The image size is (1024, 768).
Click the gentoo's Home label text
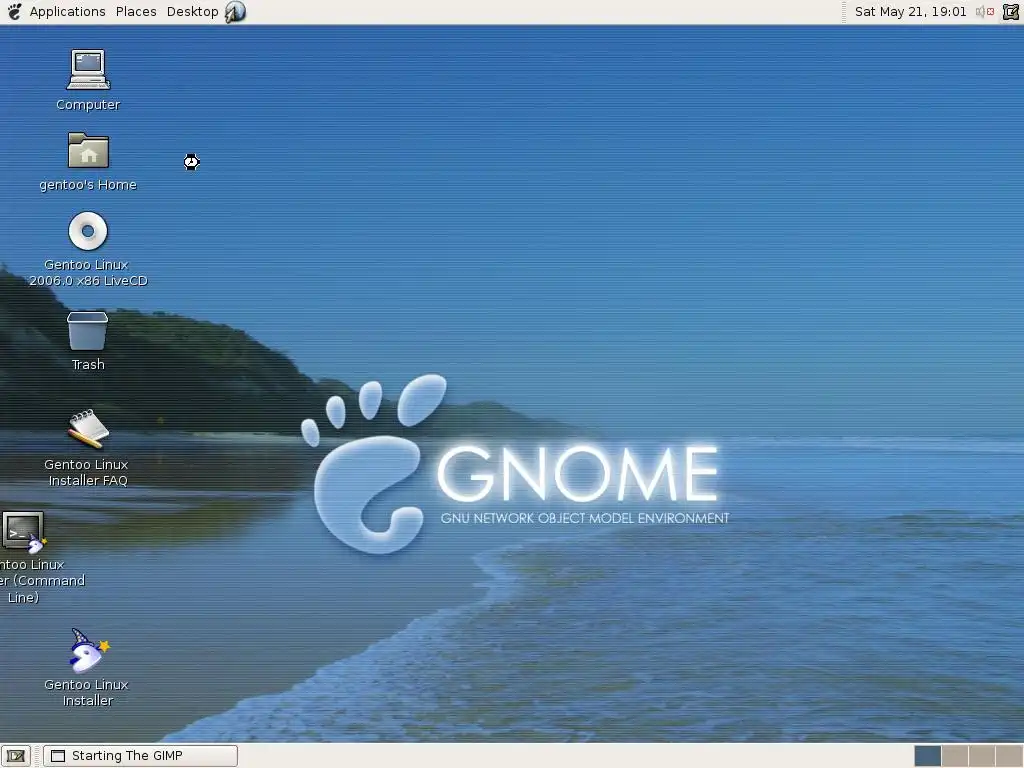[88, 185]
